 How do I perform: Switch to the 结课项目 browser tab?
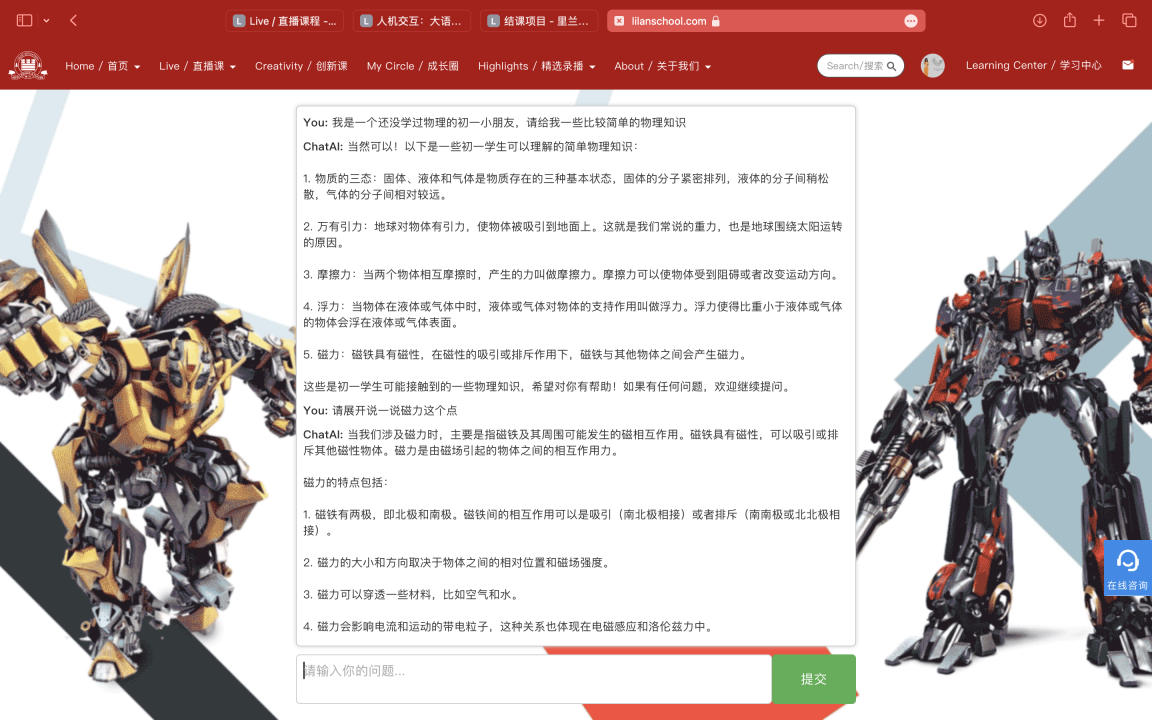[x=539, y=21]
